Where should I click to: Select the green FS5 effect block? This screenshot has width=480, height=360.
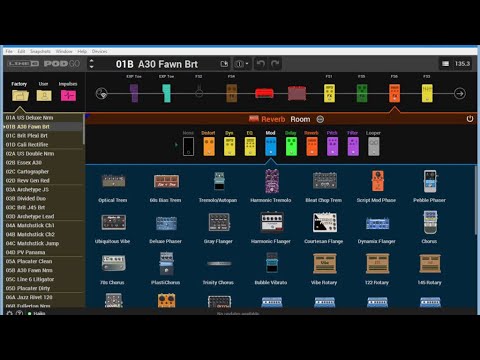[x=362, y=93]
